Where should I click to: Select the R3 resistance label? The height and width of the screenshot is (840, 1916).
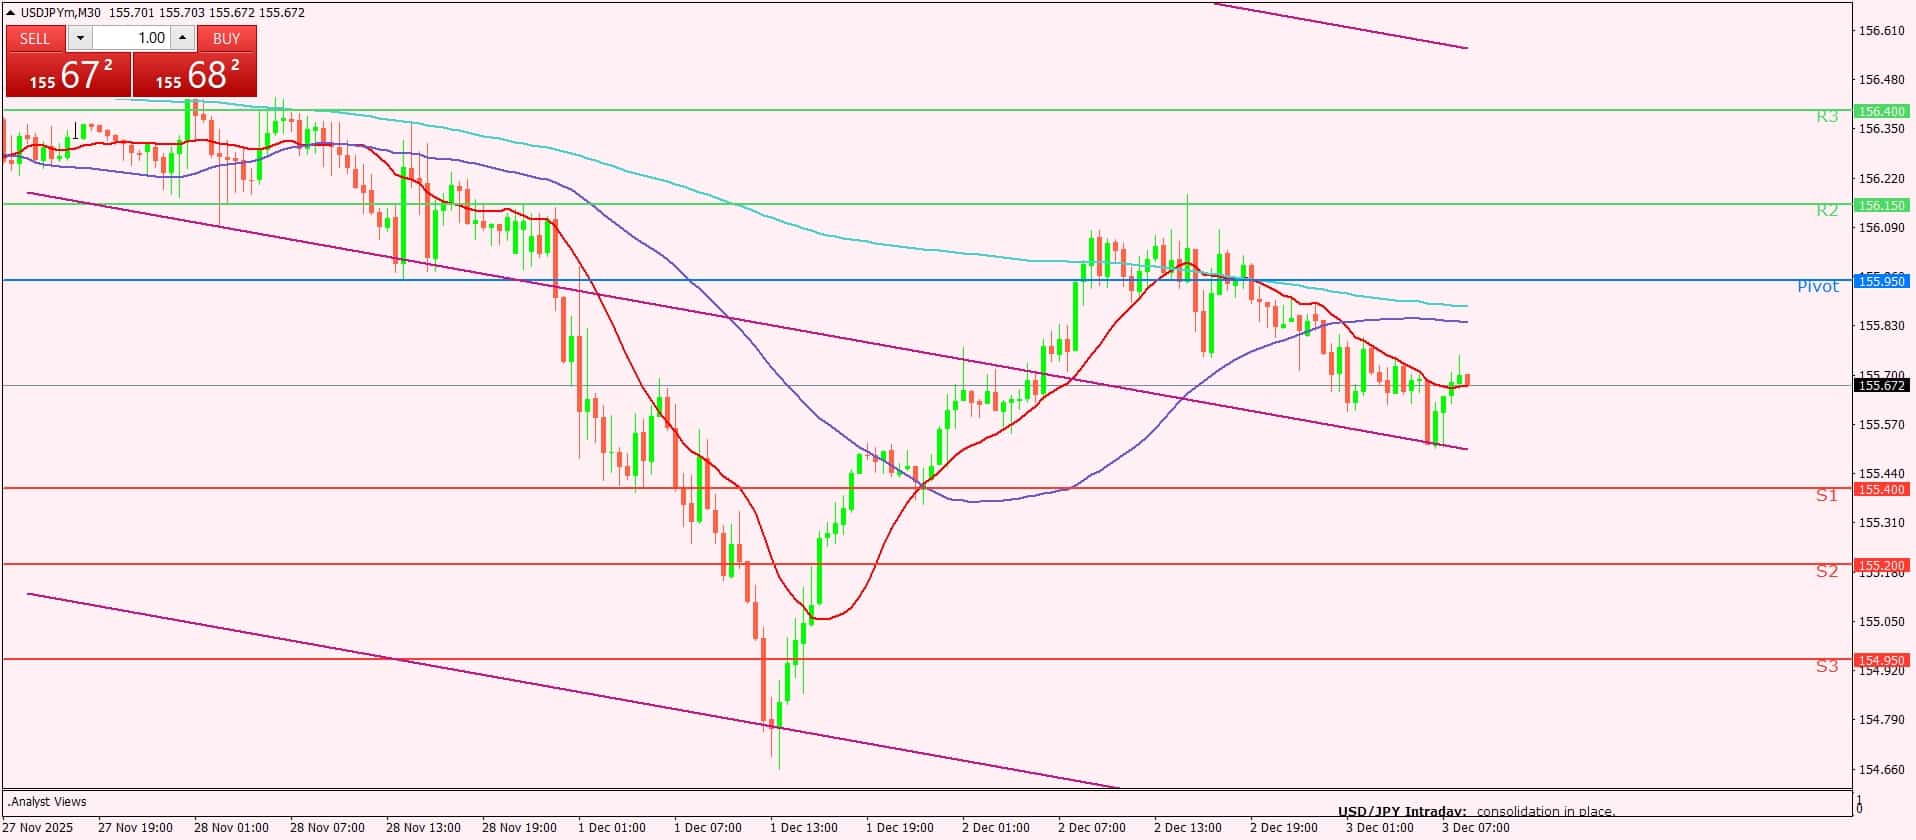tap(1827, 117)
